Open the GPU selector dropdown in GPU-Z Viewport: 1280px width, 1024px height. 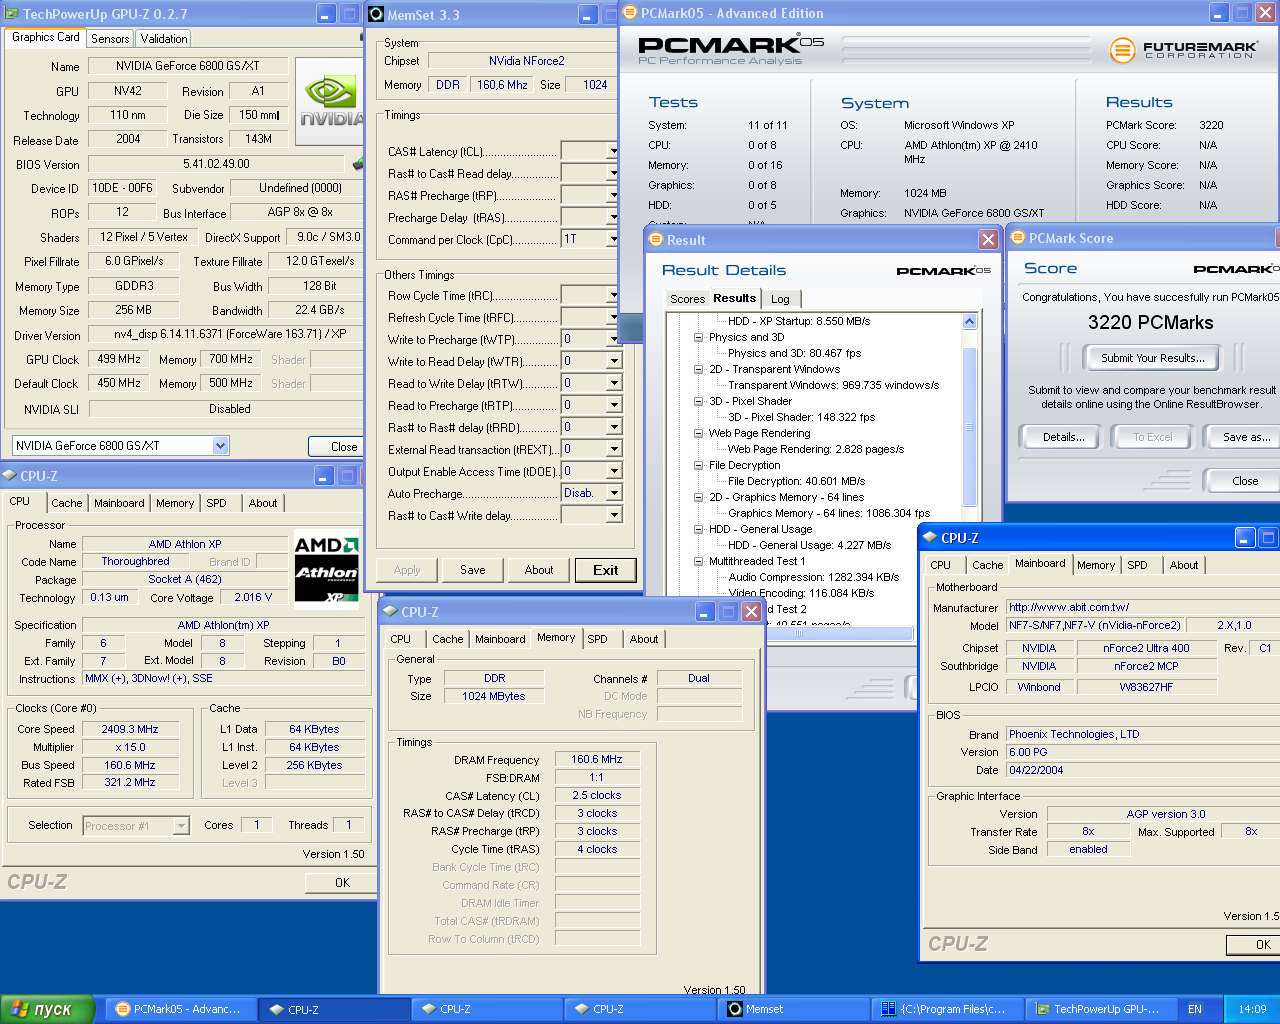(221, 446)
